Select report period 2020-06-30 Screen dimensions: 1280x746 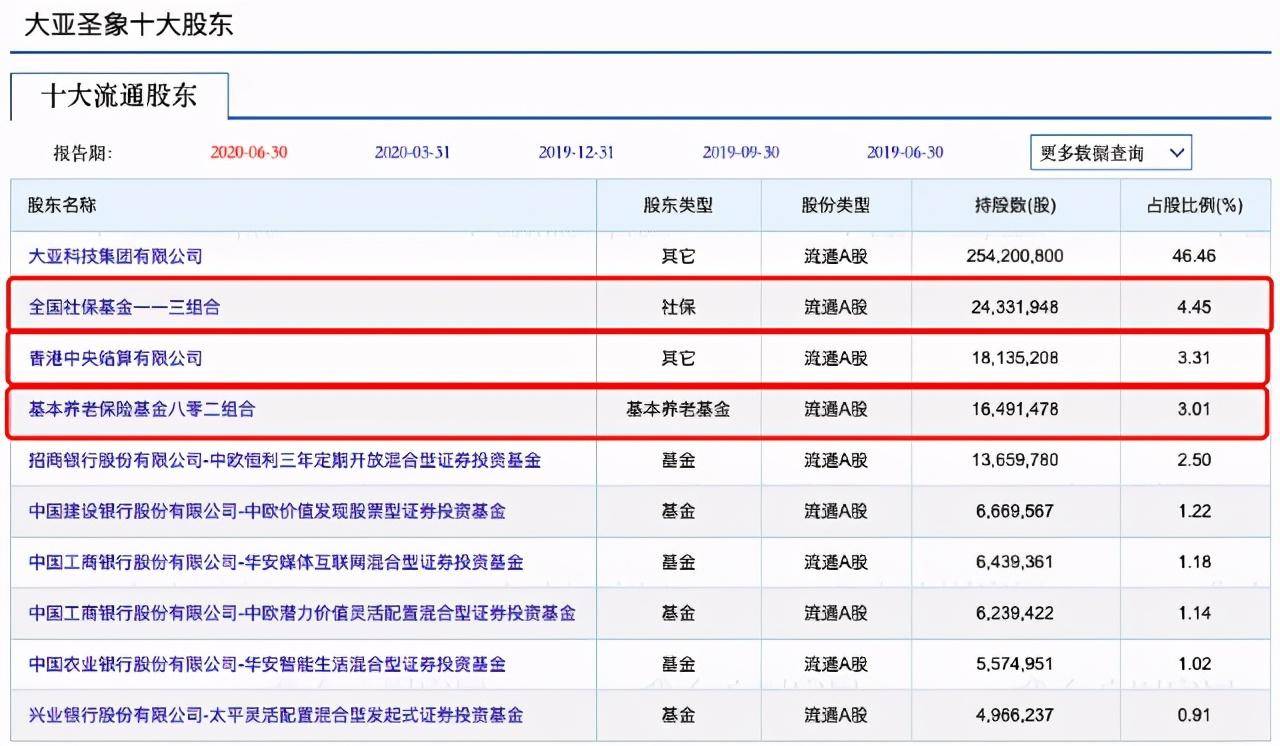click(249, 153)
